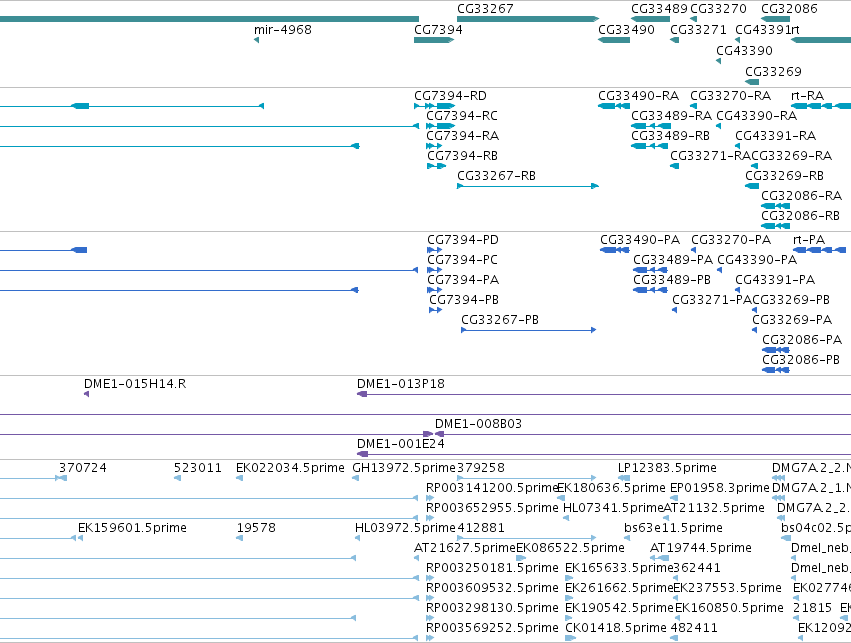Select the EP01958.3prime EST label
This screenshot has width=851, height=643.
click(720, 488)
